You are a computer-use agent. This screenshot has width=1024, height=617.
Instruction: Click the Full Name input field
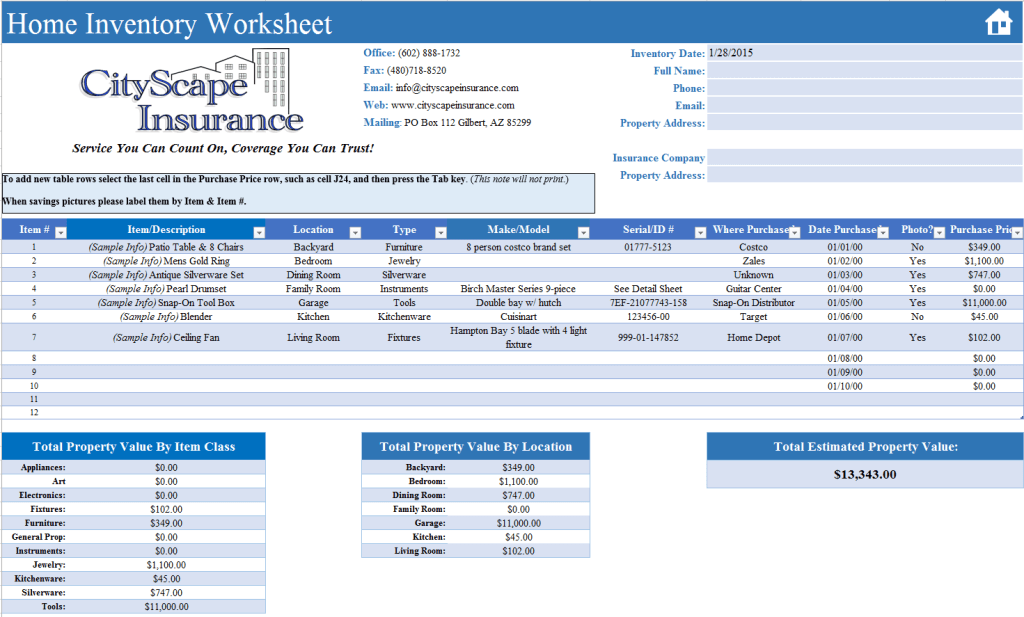[x=863, y=70]
